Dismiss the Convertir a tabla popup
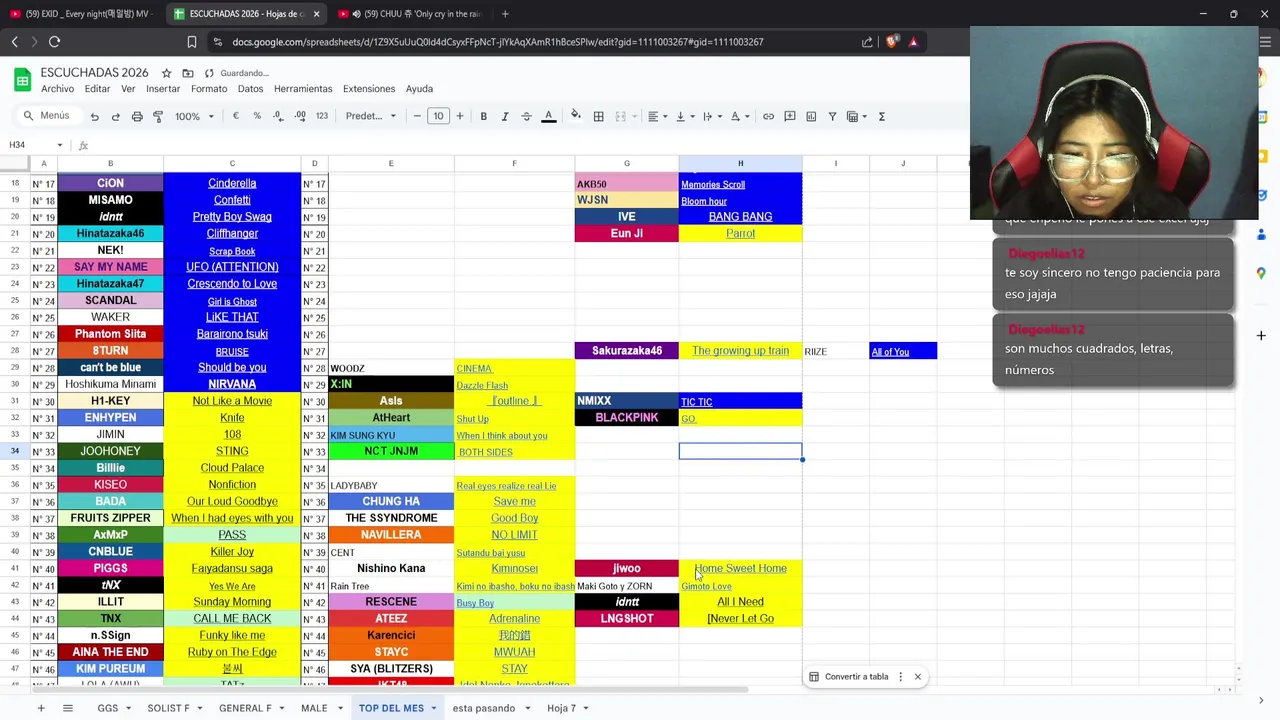 (x=917, y=677)
